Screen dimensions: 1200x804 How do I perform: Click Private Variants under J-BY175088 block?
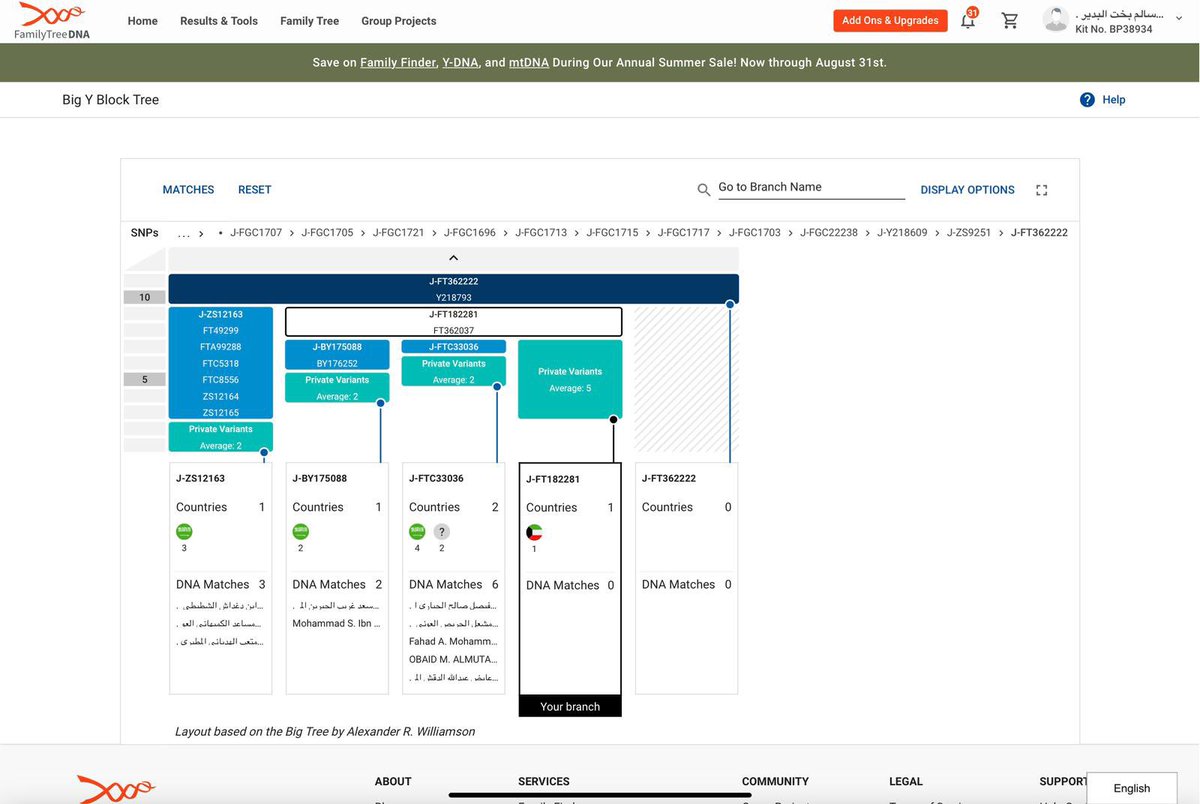[x=337, y=388]
